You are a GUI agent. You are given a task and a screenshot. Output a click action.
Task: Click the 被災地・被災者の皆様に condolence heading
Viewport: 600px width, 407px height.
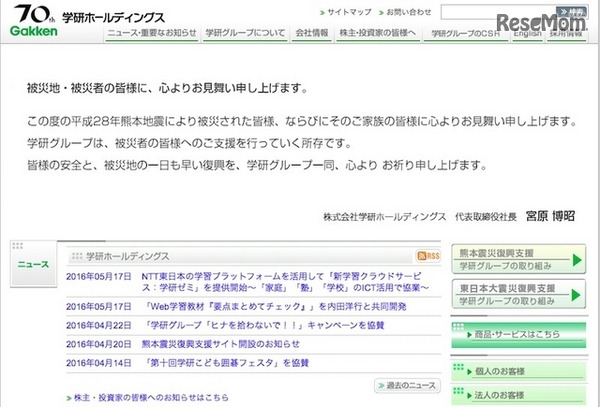(x=167, y=88)
